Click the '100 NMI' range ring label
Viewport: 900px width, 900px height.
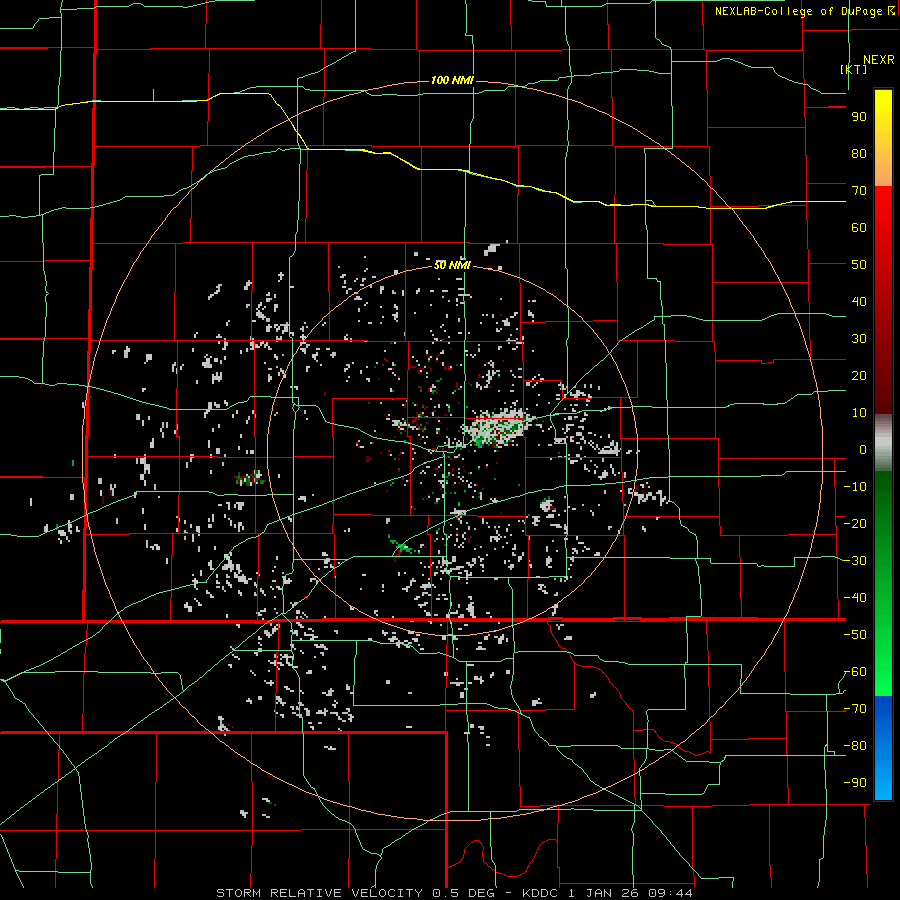tap(452, 80)
